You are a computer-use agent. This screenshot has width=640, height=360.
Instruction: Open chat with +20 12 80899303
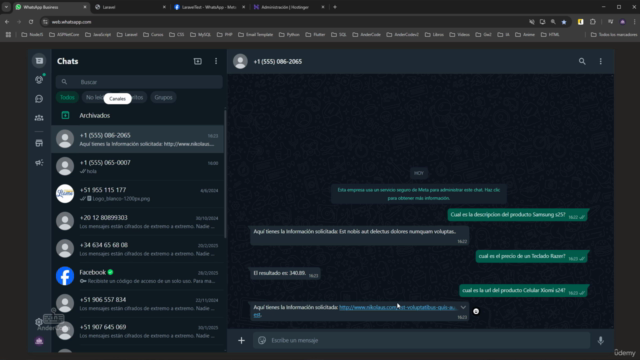click(138, 221)
